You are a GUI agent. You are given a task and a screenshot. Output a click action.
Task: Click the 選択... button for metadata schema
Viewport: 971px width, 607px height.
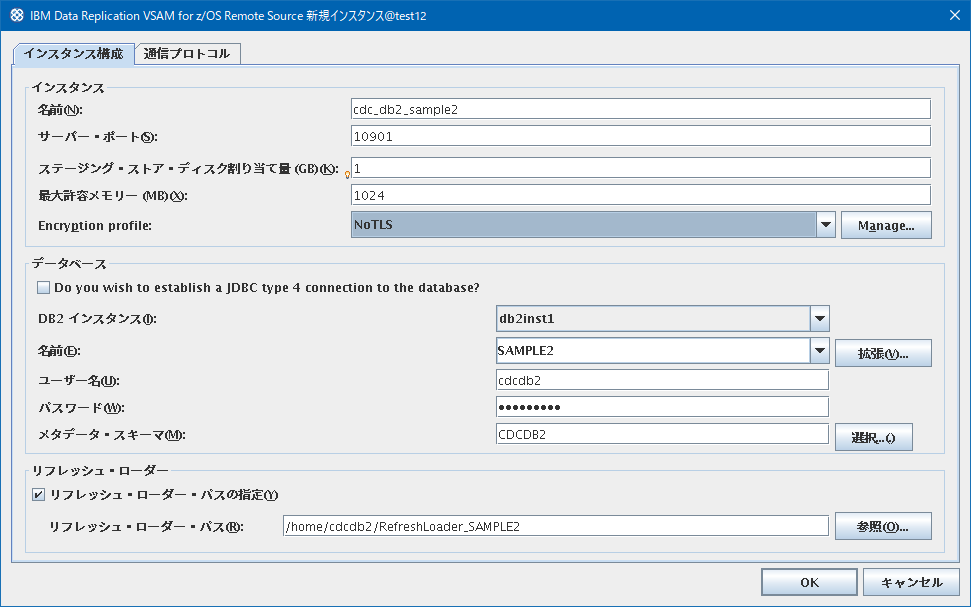coord(874,438)
